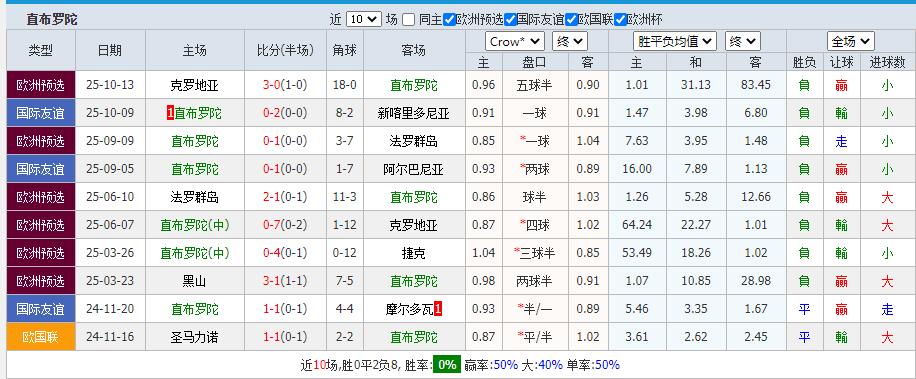Image resolution: width=916 pixels, height=379 pixels.
Task: Click odds value 31.13
Action: pos(696,85)
